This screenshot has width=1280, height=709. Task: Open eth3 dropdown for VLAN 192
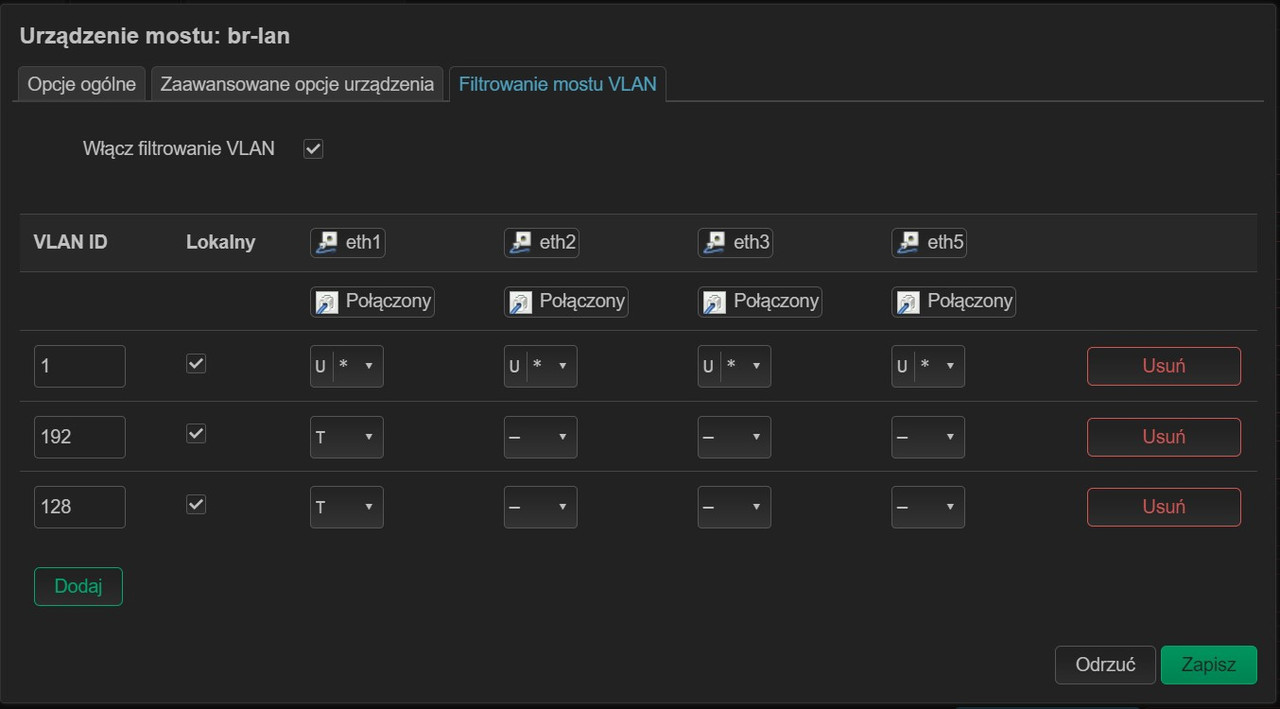[735, 437]
